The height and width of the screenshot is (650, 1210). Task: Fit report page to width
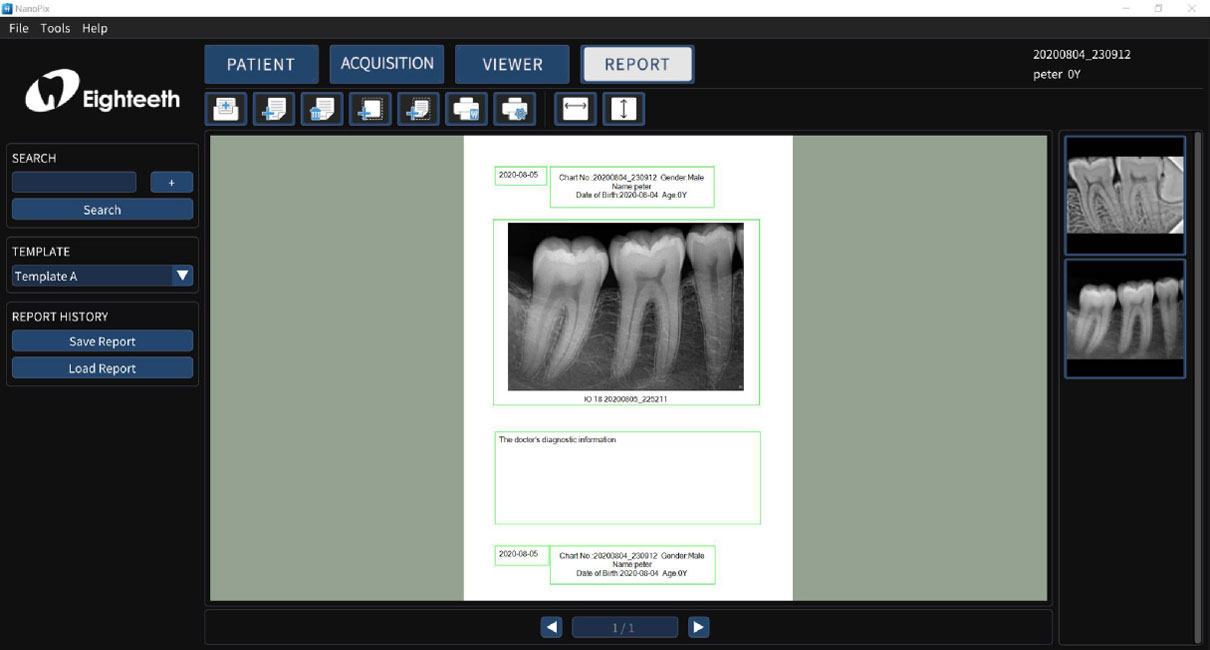point(574,109)
